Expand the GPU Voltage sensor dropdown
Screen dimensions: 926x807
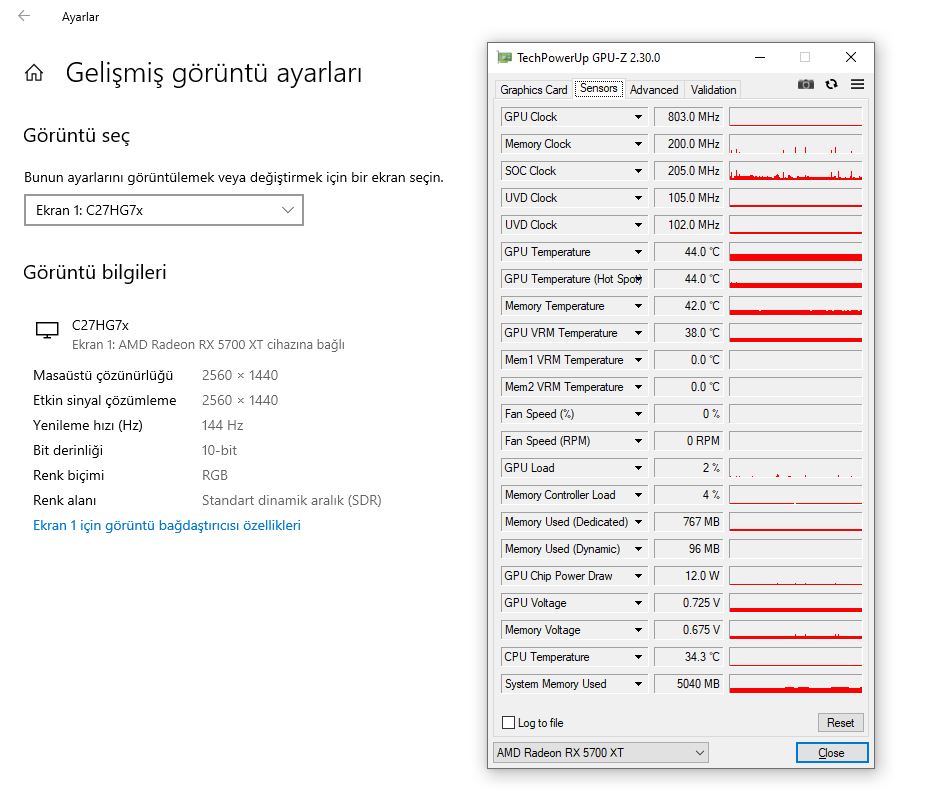(x=638, y=603)
